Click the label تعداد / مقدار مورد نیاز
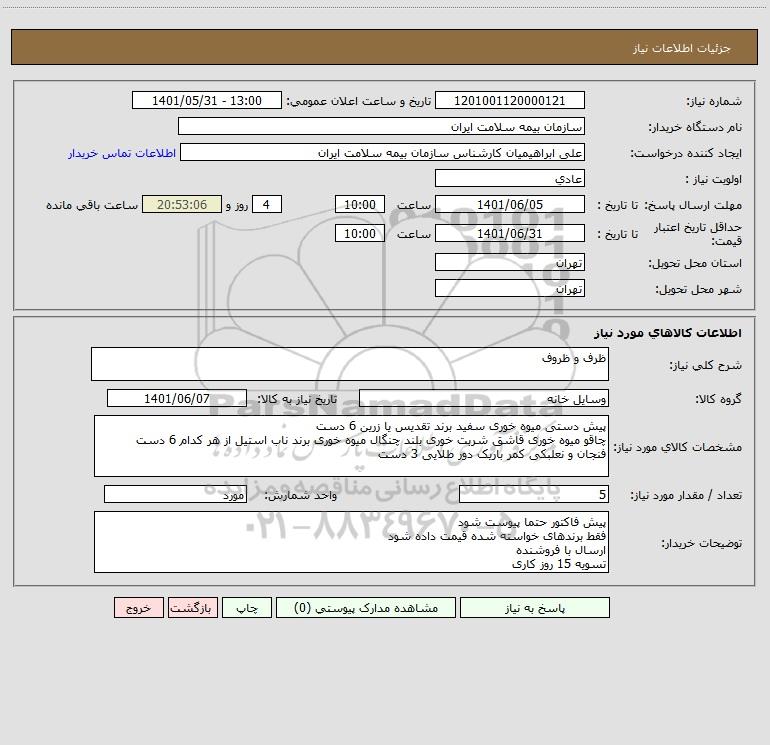The image size is (770, 745). click(x=686, y=496)
